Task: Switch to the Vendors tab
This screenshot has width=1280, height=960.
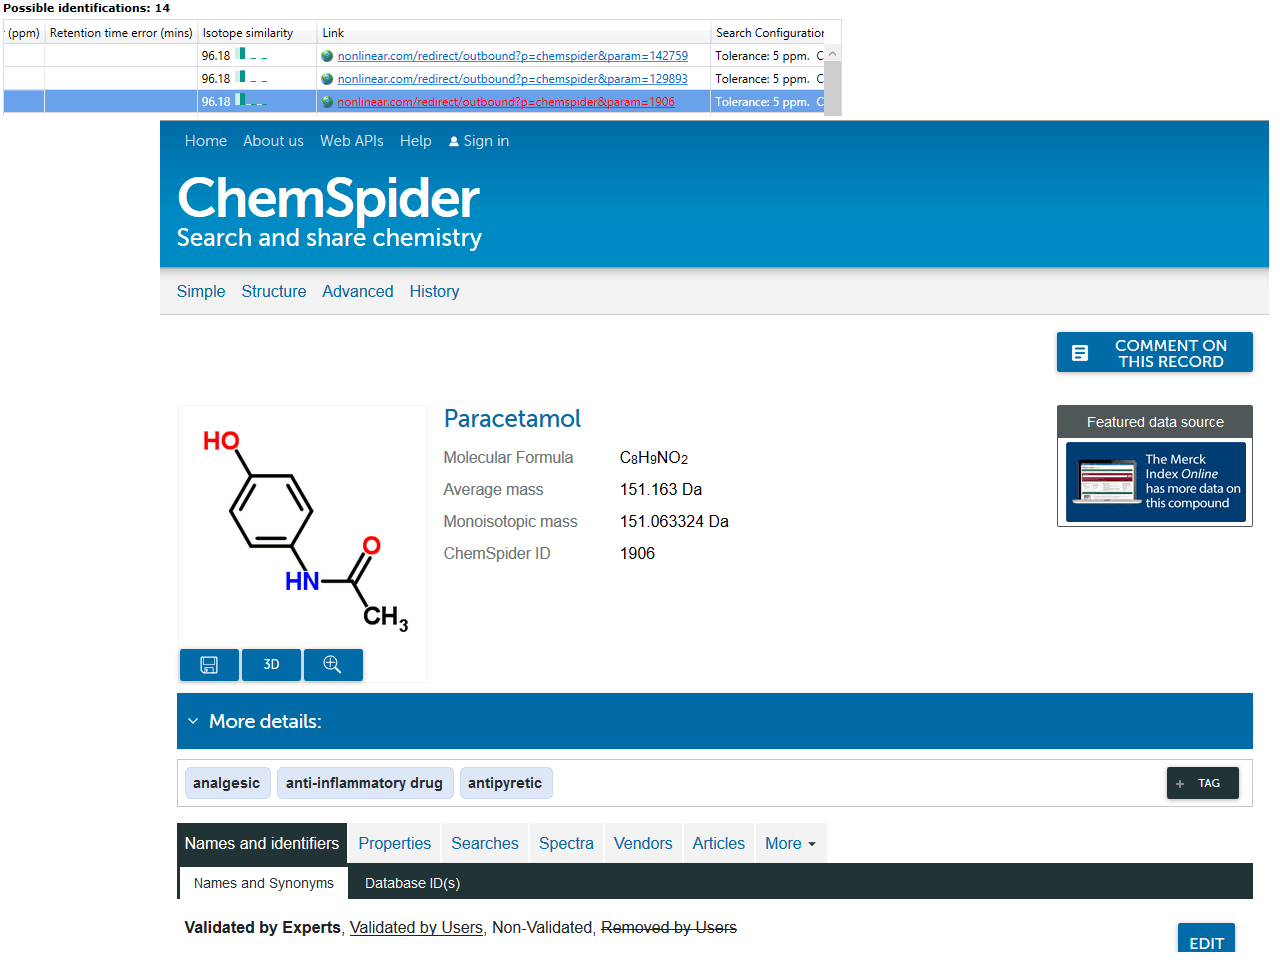Action: [x=643, y=844]
